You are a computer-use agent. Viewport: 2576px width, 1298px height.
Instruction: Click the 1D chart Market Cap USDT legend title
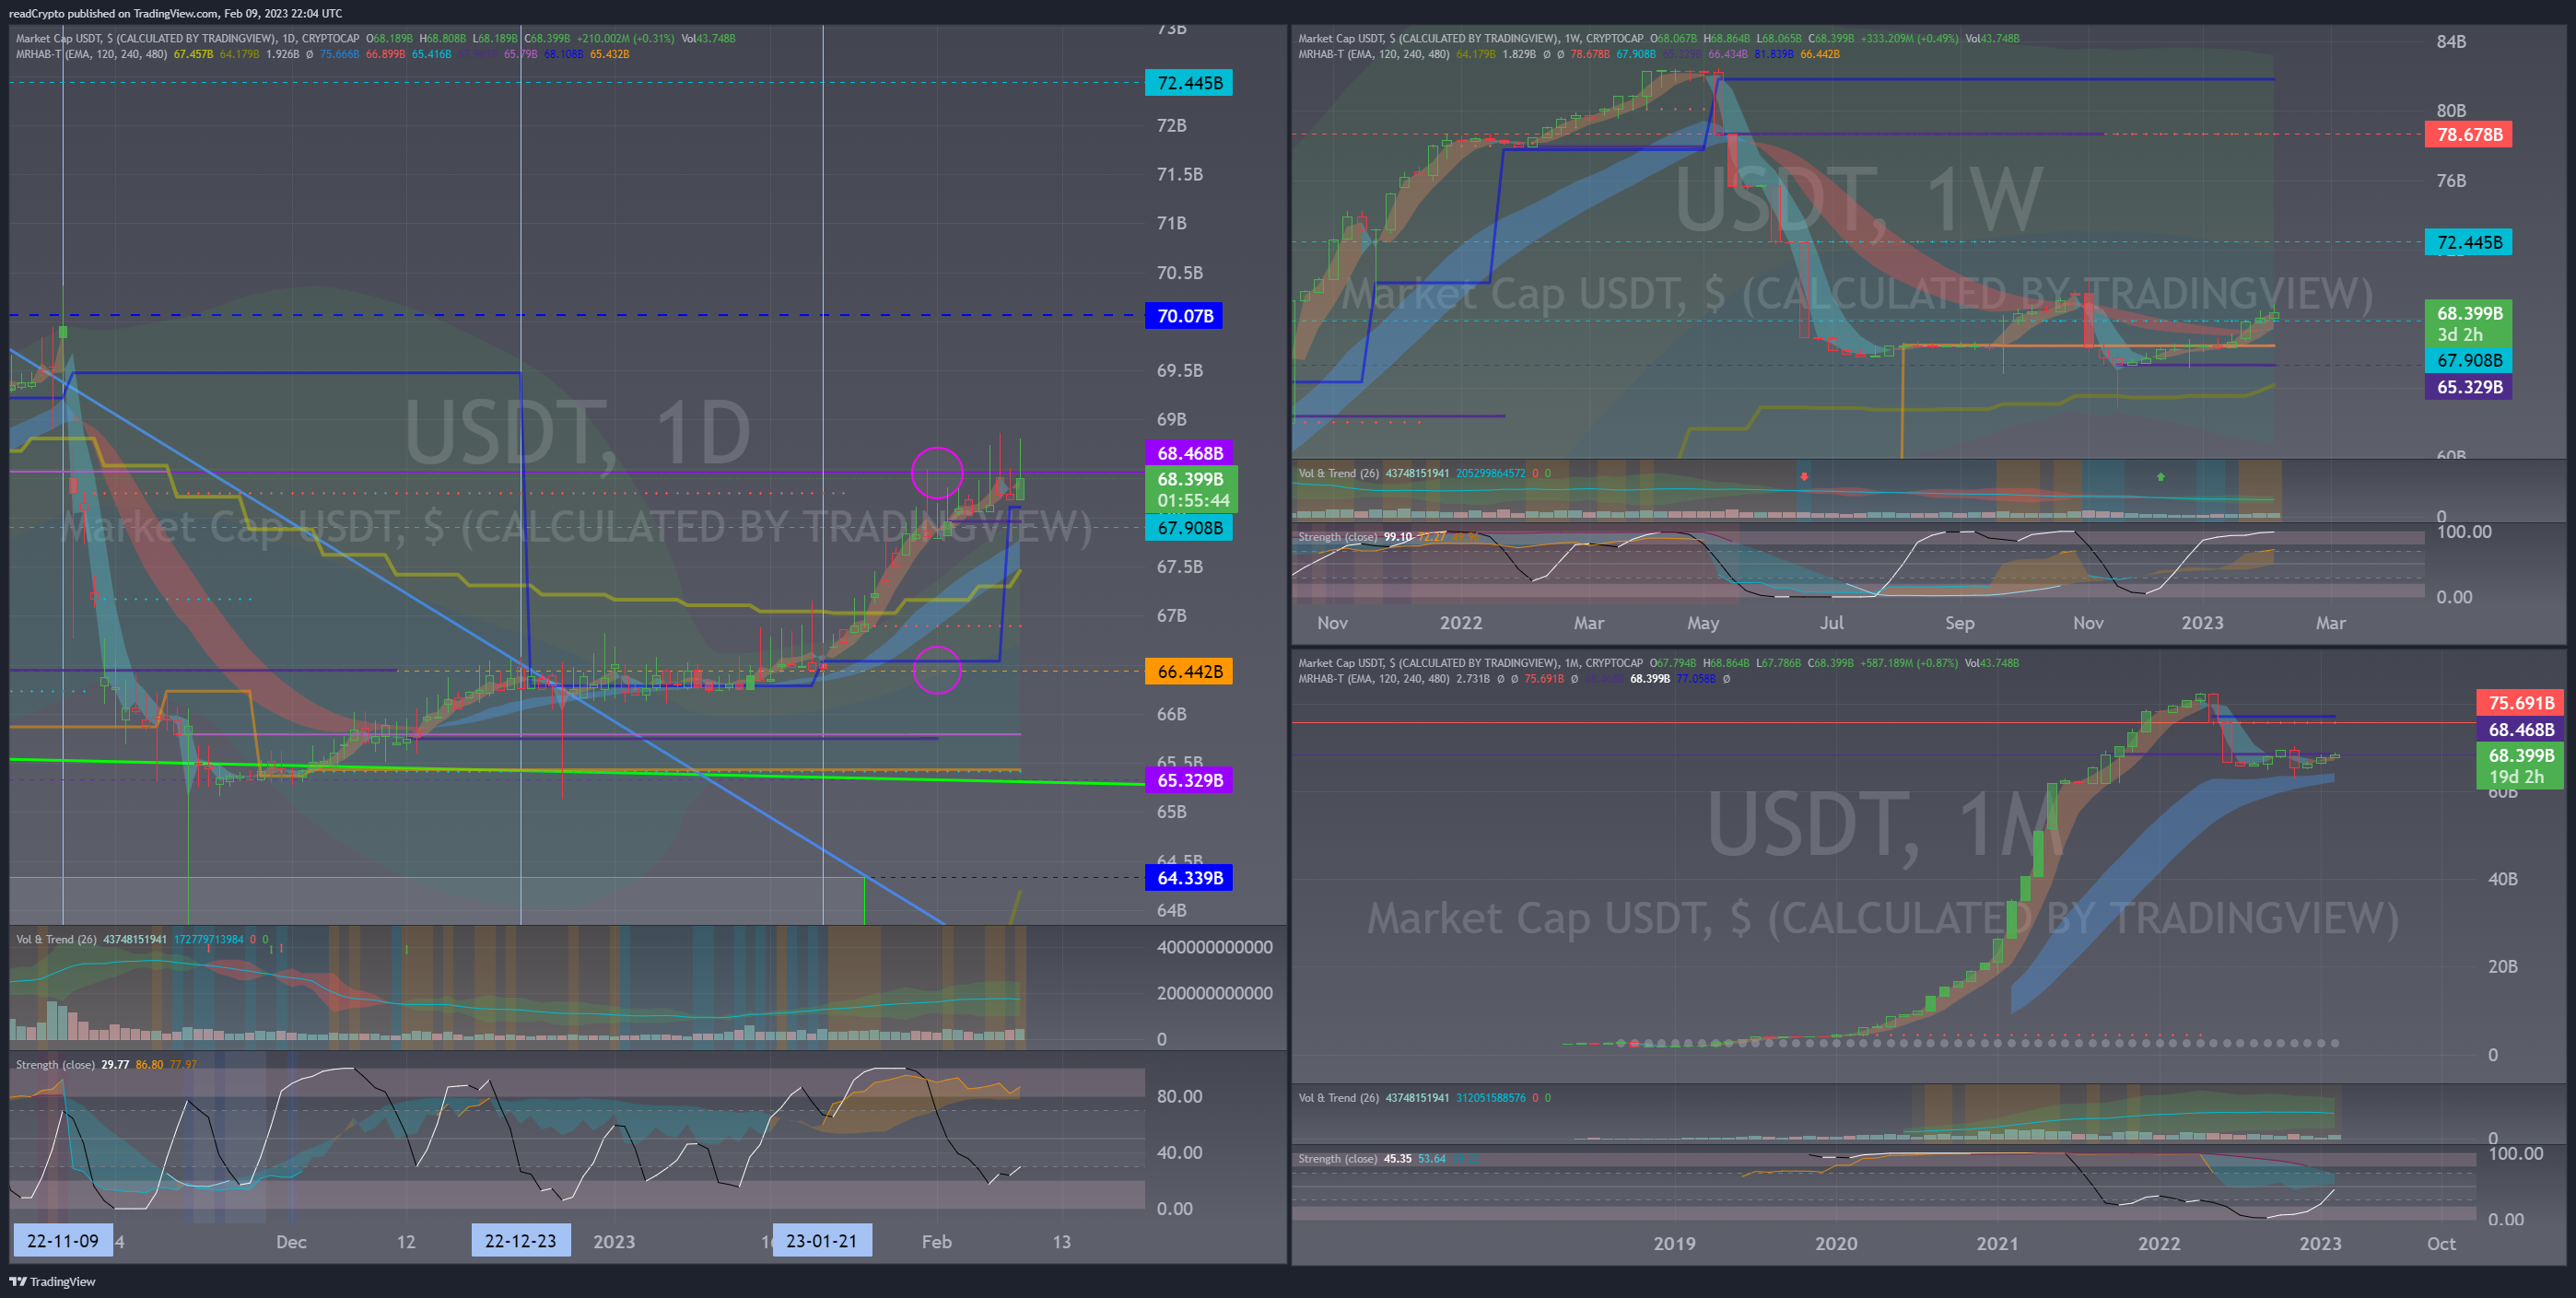click(x=187, y=38)
